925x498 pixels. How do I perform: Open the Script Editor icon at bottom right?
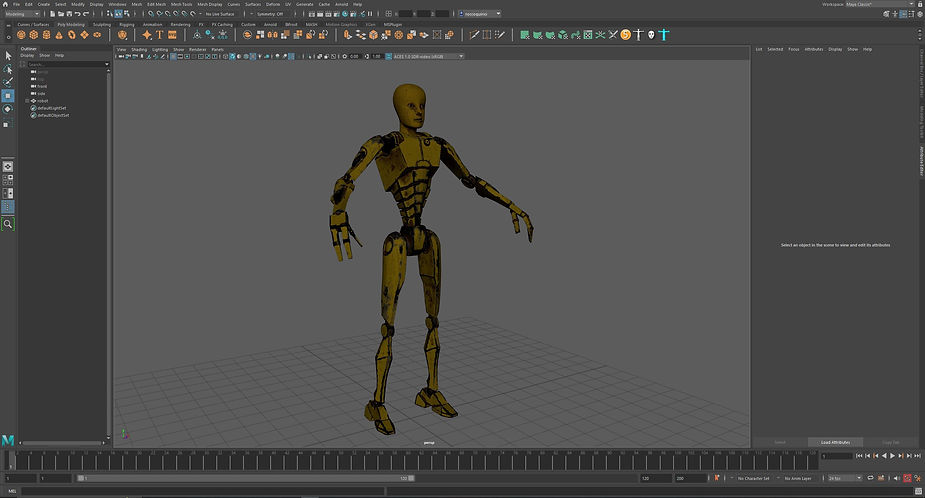click(x=917, y=491)
